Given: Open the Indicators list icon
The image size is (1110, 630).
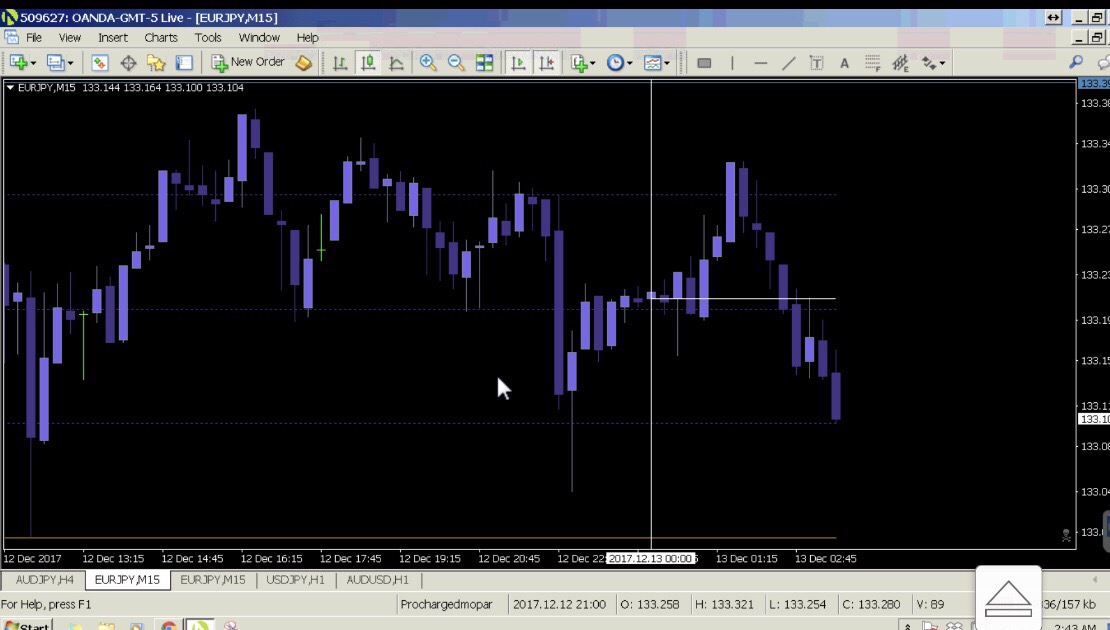Looking at the screenshot, I should click(x=579, y=63).
